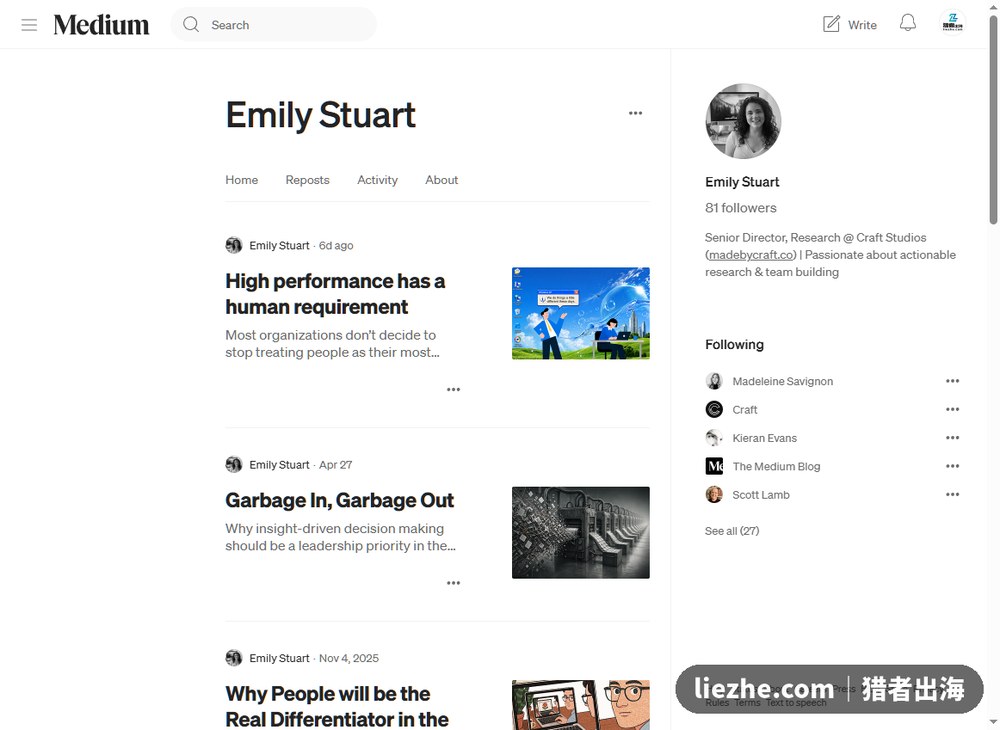Click the Craft publication logo icon
This screenshot has height=730, width=1000.
(714, 409)
